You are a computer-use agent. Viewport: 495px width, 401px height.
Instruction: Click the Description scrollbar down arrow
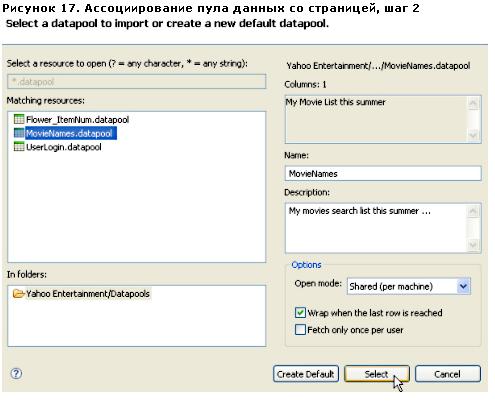pyautogui.click(x=473, y=245)
